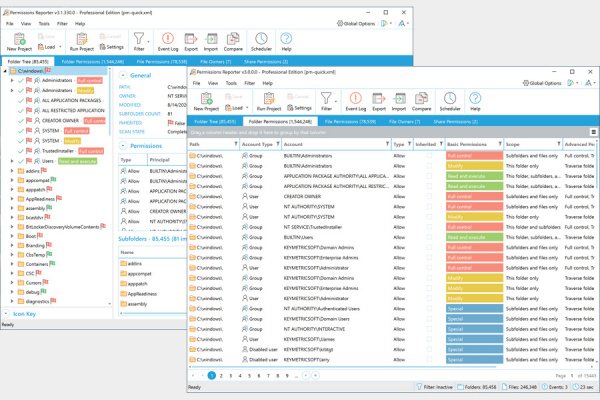Click the Filter funnel in front window
The width and height of the screenshot is (600, 400).
(x=326, y=101)
